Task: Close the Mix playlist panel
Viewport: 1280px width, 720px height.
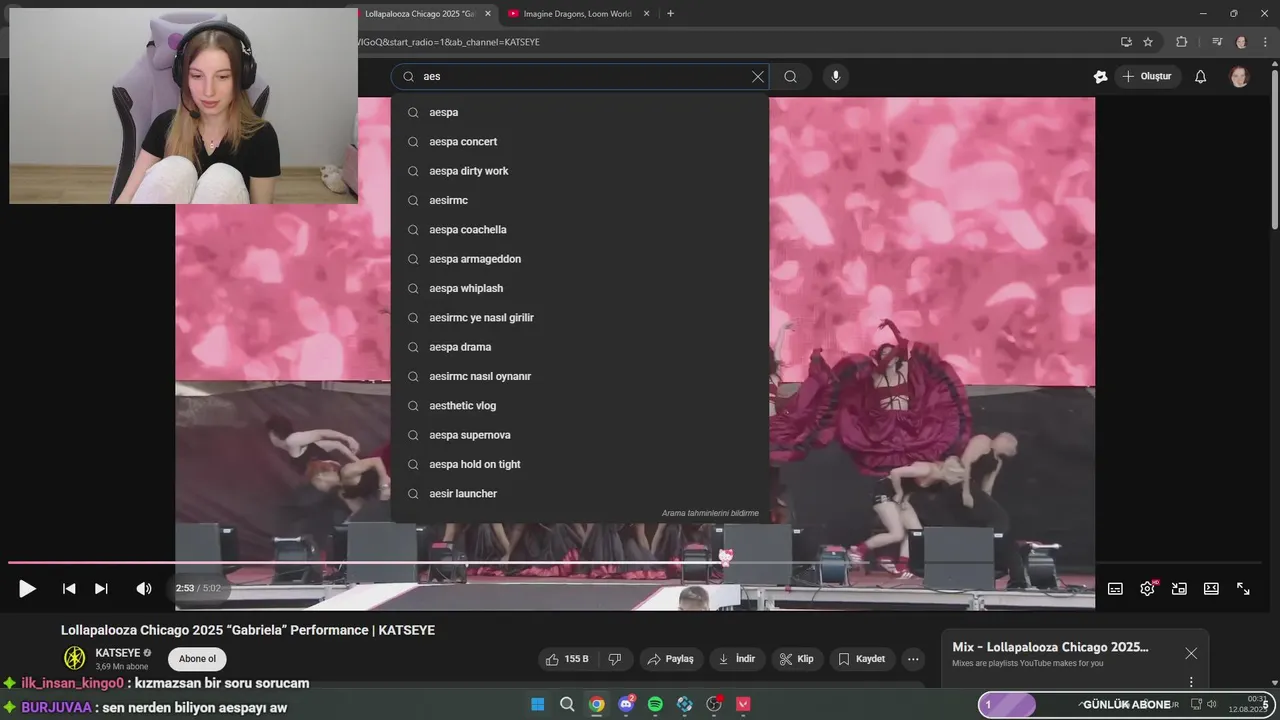Action: 1191,653
